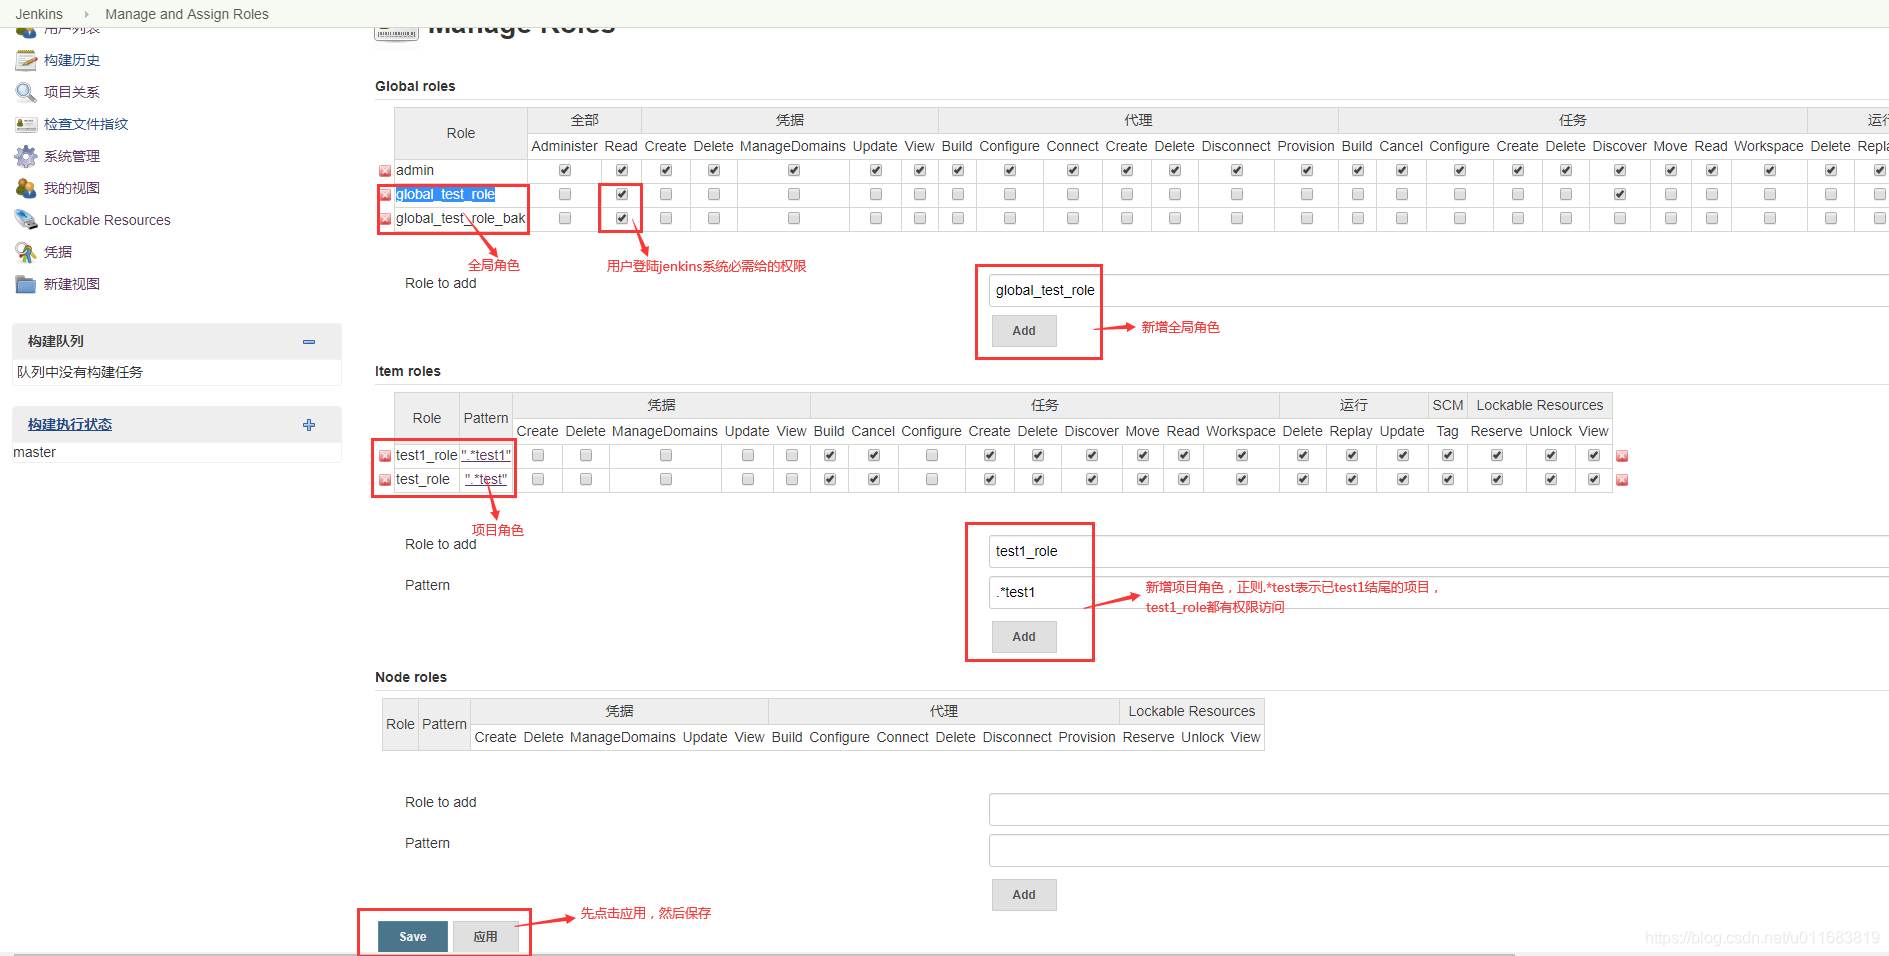Click the Lockable Resources icon in sidebar
This screenshot has height=956, width=1889.
pyautogui.click(x=26, y=220)
